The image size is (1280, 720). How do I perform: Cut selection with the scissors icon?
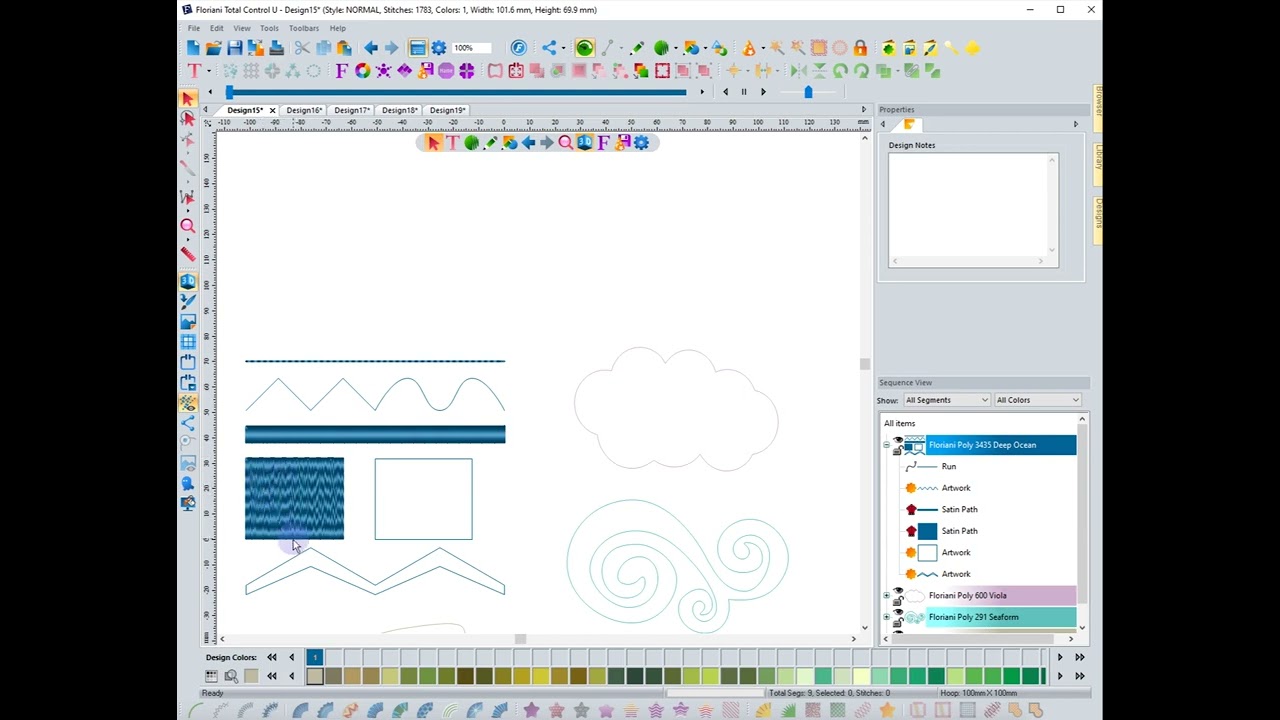(302, 48)
